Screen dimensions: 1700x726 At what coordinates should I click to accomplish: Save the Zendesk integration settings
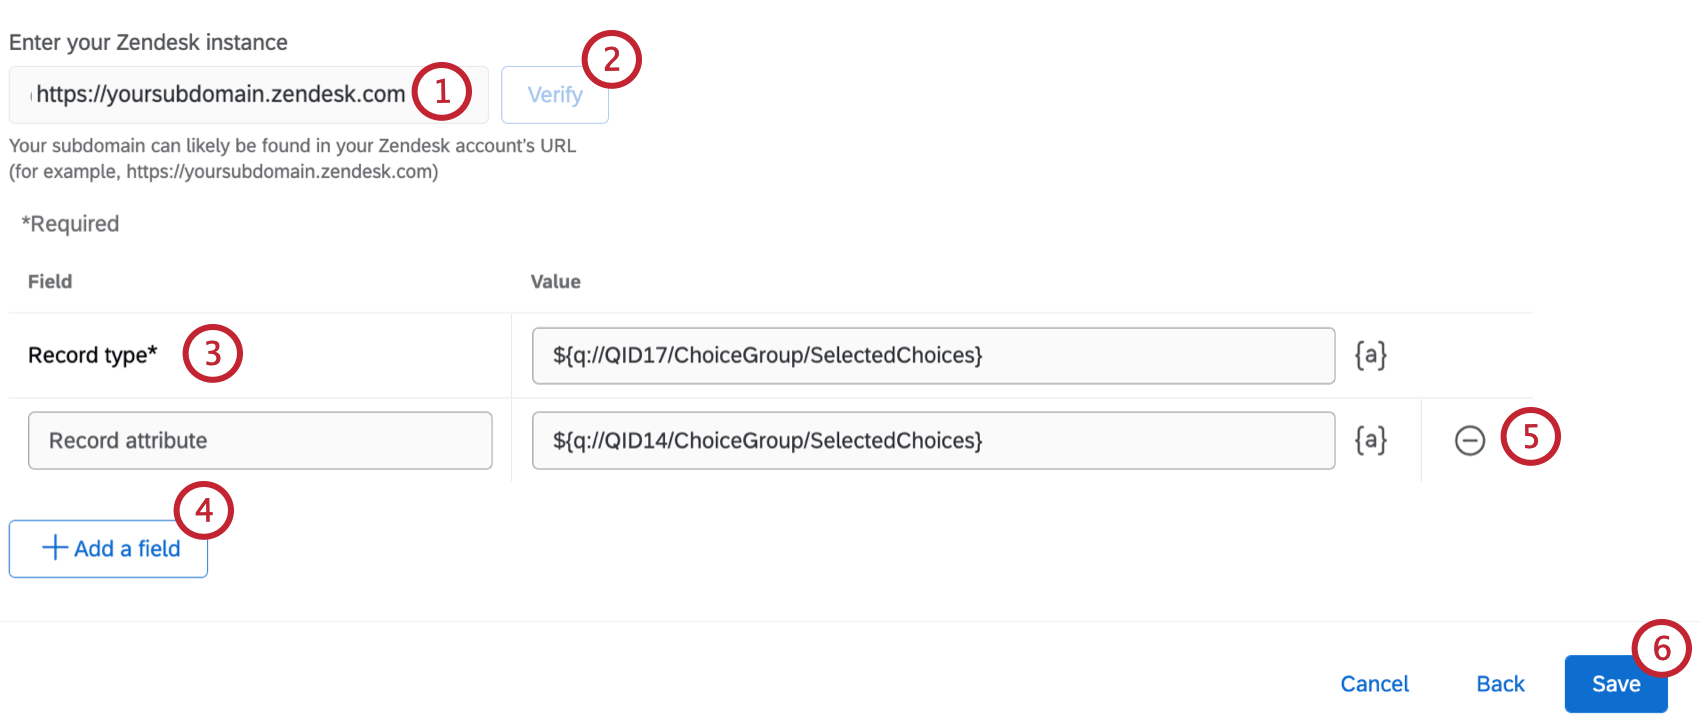pyautogui.click(x=1615, y=684)
